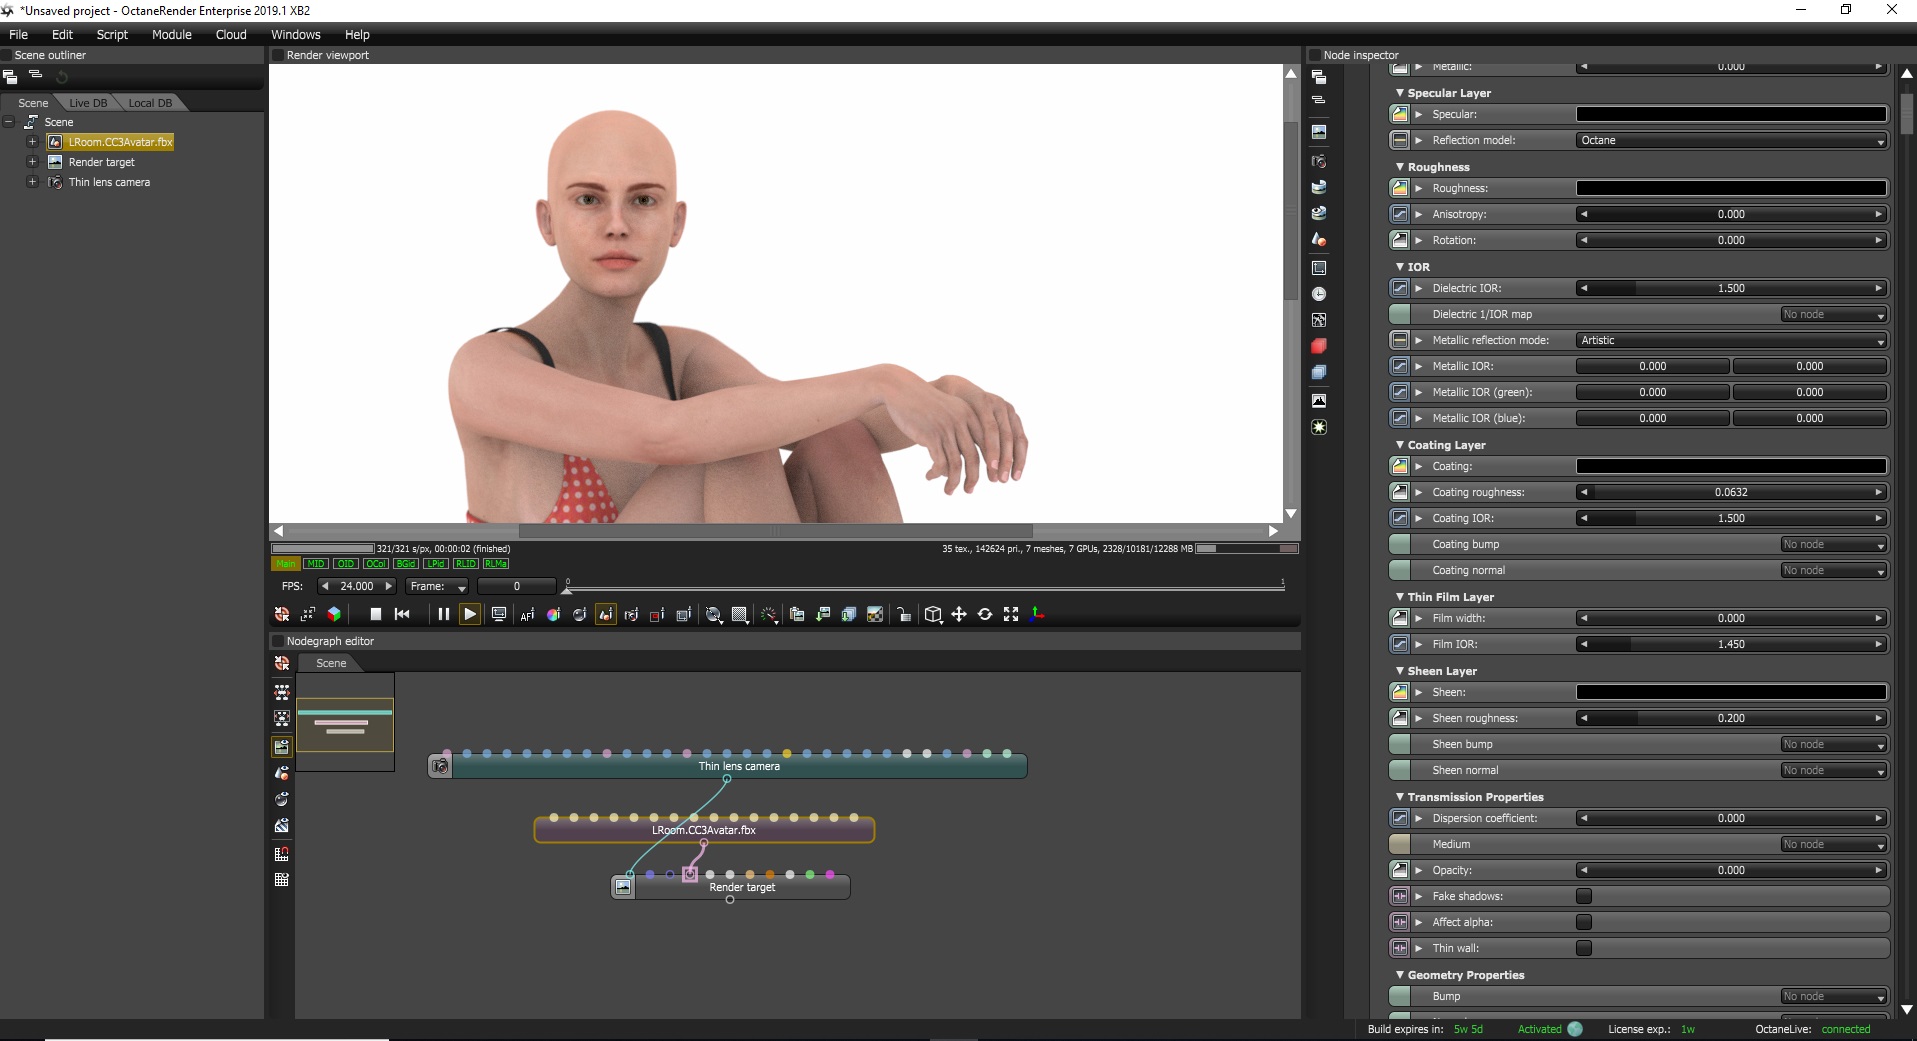The image size is (1917, 1041).
Task: Click the Sheen color swatch
Action: pyautogui.click(x=1732, y=693)
